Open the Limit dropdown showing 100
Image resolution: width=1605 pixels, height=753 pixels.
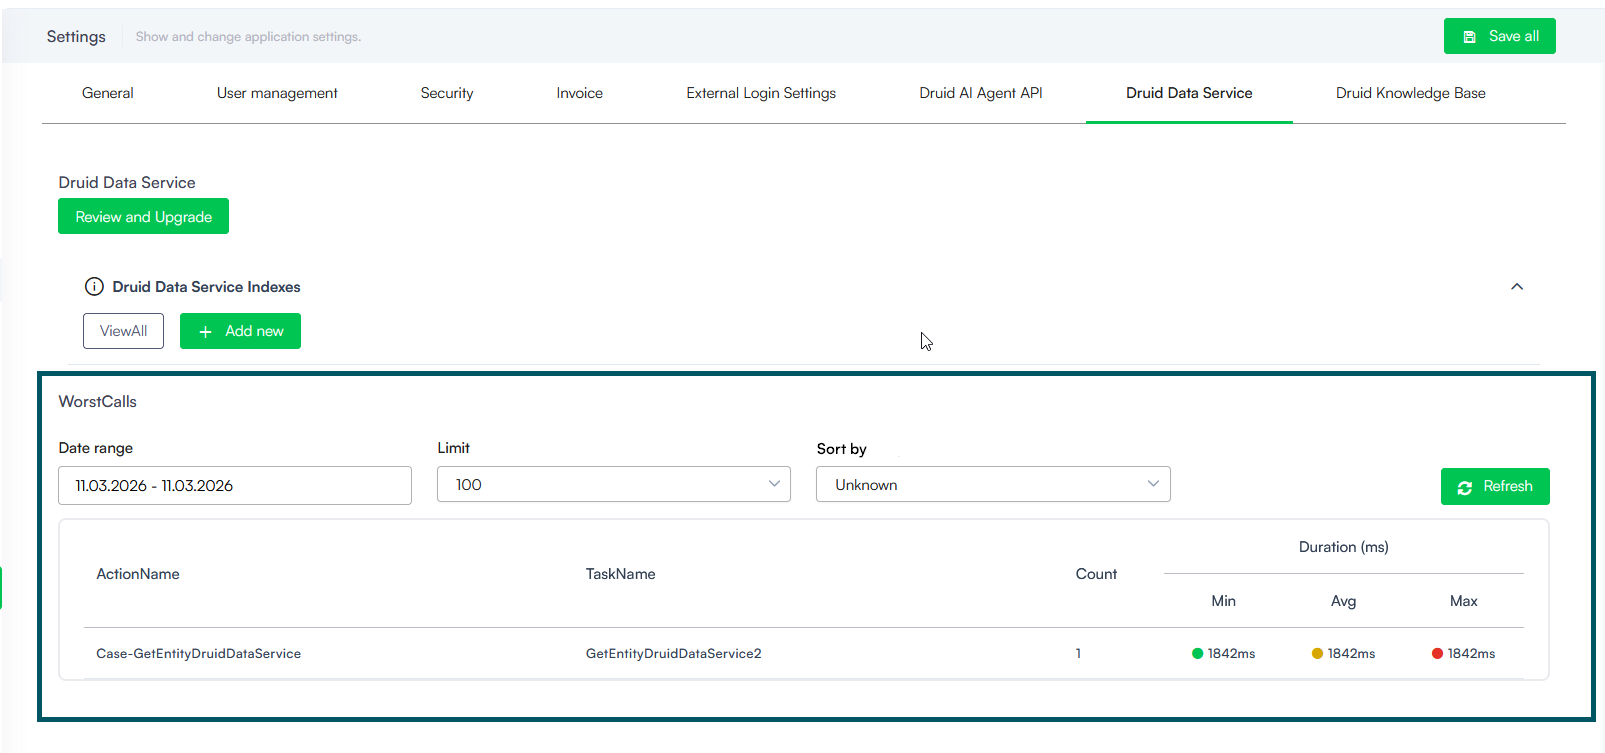coord(613,485)
